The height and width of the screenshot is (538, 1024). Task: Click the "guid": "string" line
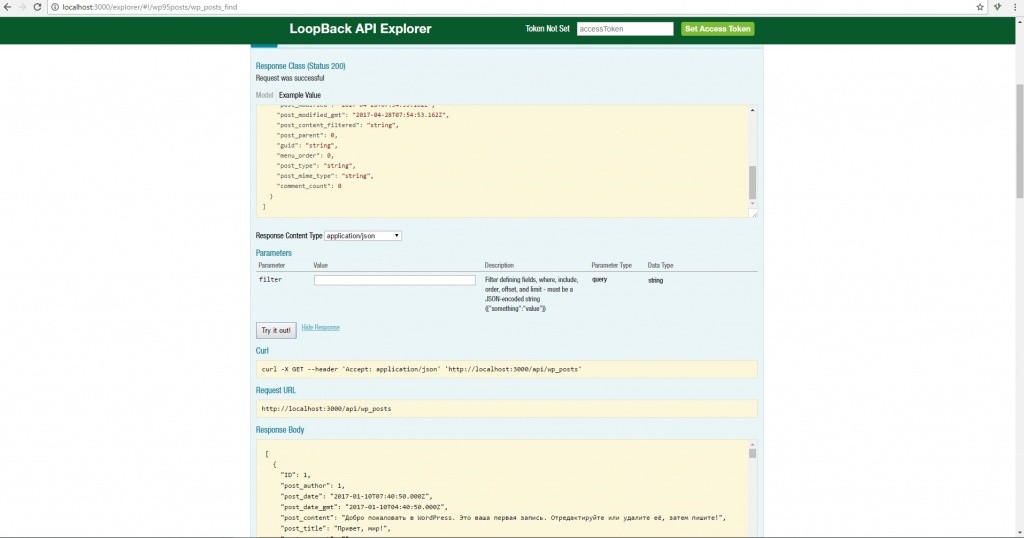coord(307,146)
